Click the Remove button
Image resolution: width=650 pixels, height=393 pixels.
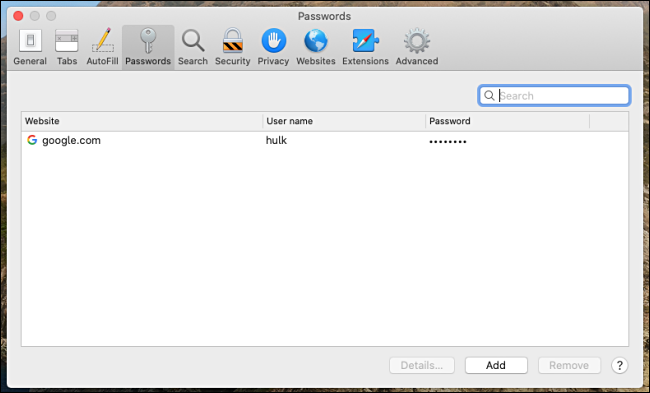point(569,365)
